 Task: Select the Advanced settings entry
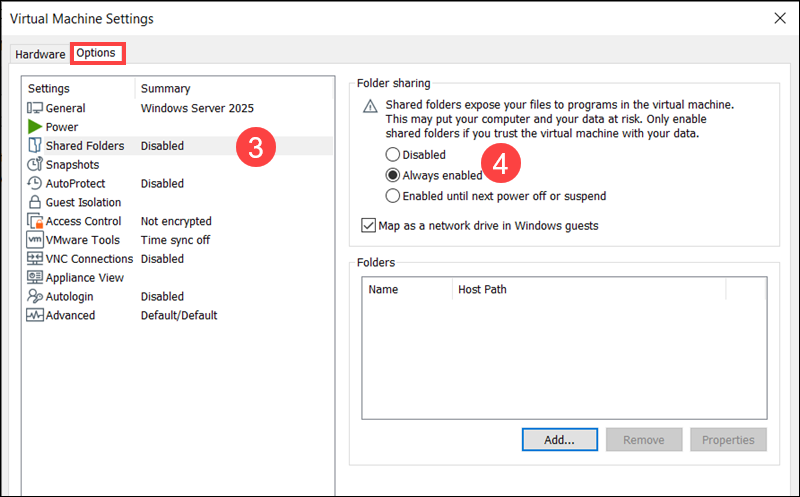pyautogui.click(x=70, y=315)
